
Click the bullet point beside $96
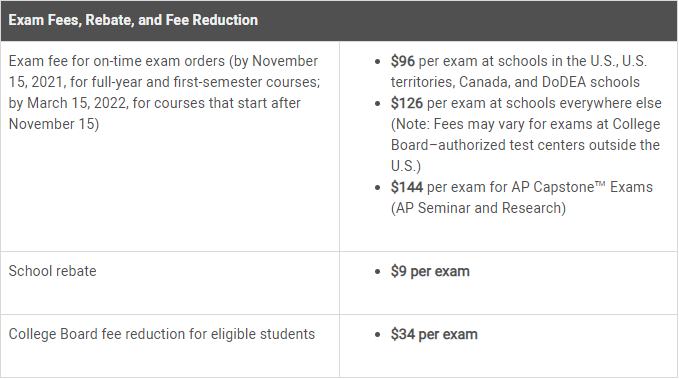click(x=378, y=62)
